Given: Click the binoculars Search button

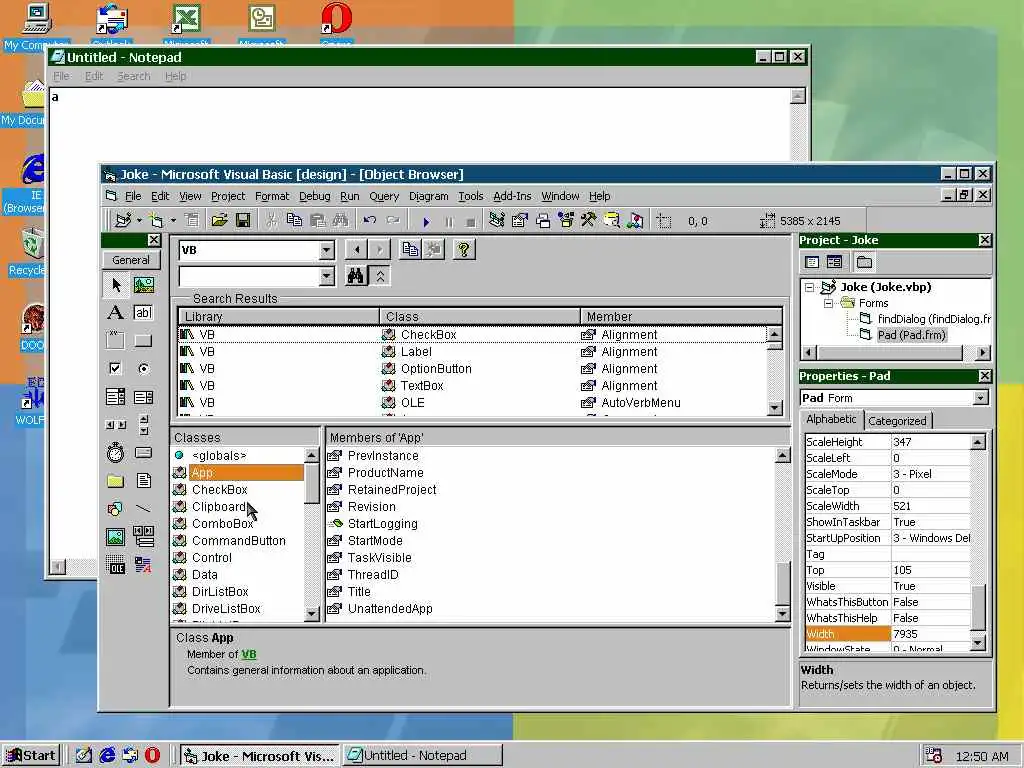Looking at the screenshot, I should pyautogui.click(x=355, y=276).
